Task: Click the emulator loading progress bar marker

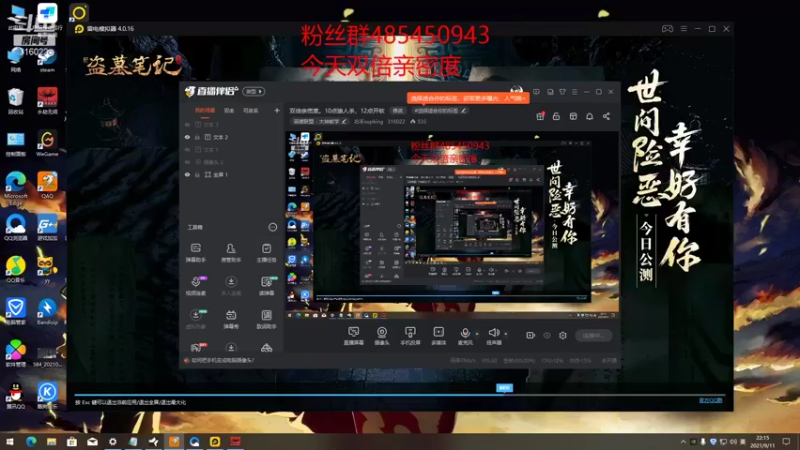Action: [504, 388]
